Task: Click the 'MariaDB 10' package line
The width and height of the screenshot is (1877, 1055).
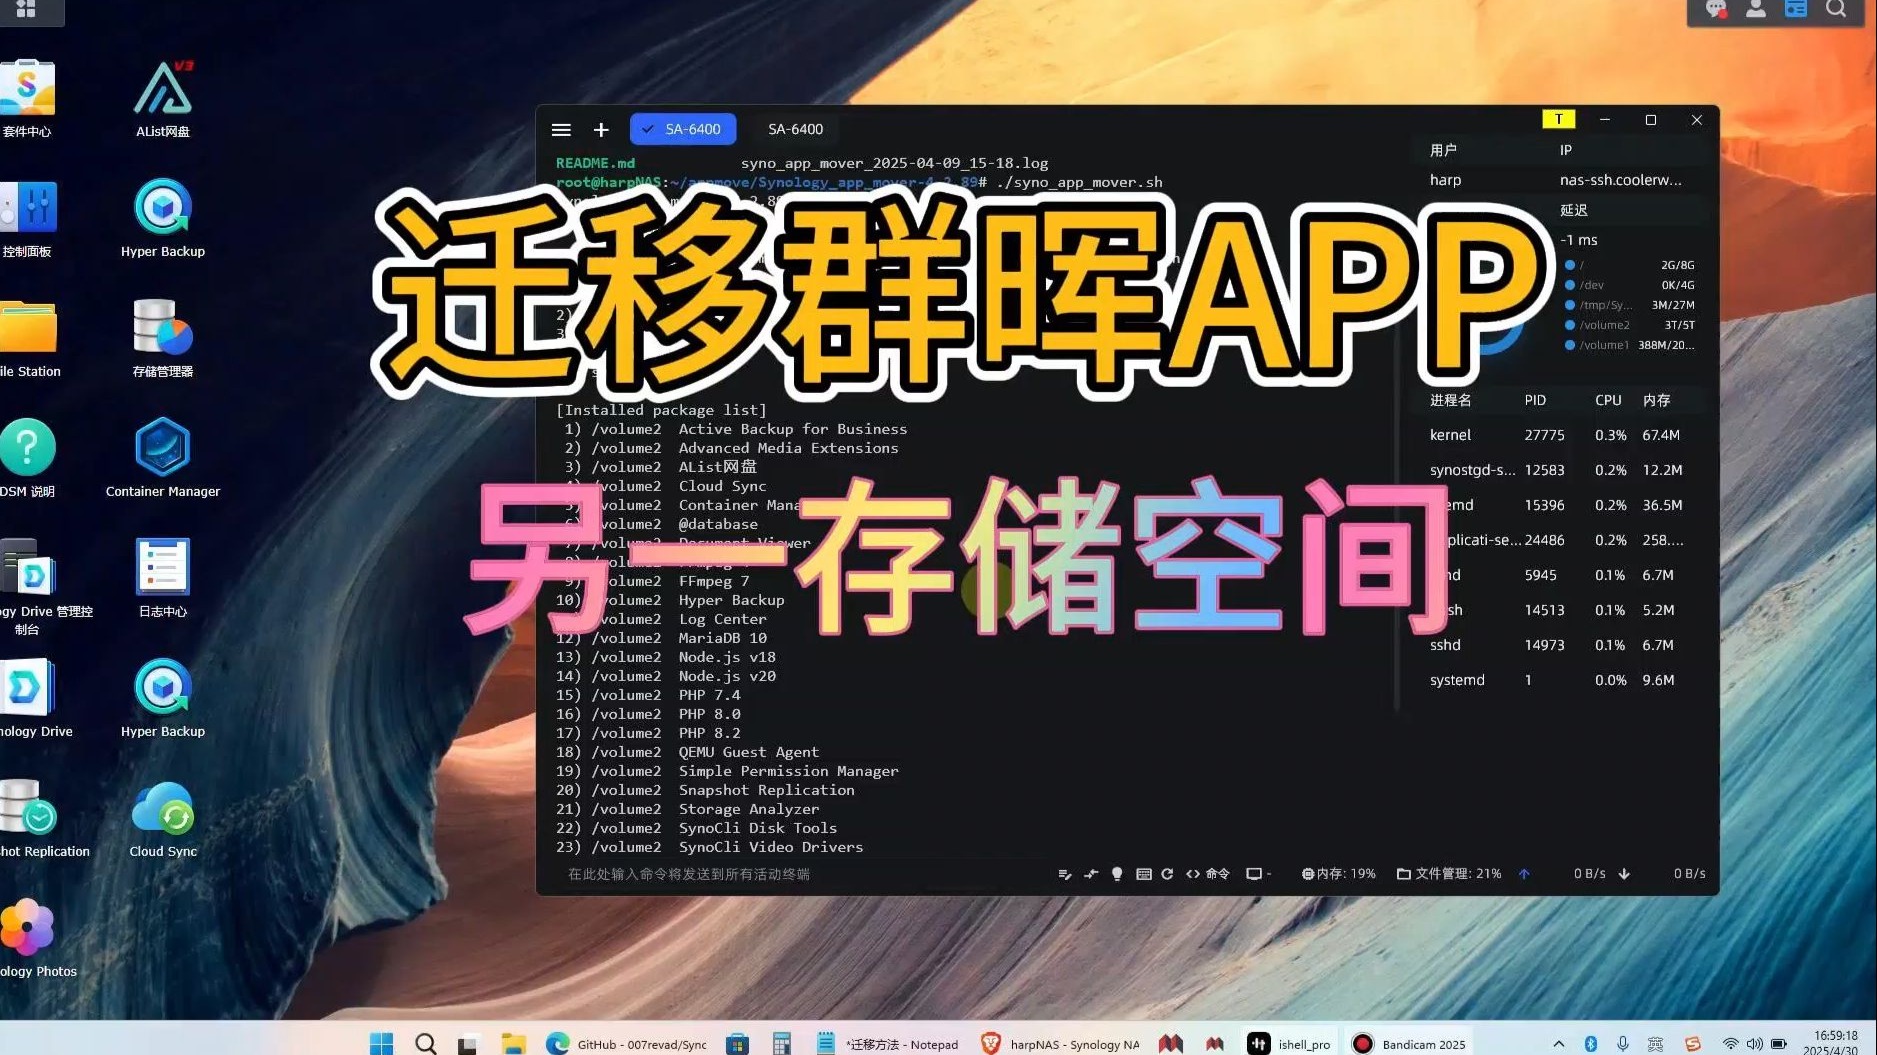Action: 662,638
